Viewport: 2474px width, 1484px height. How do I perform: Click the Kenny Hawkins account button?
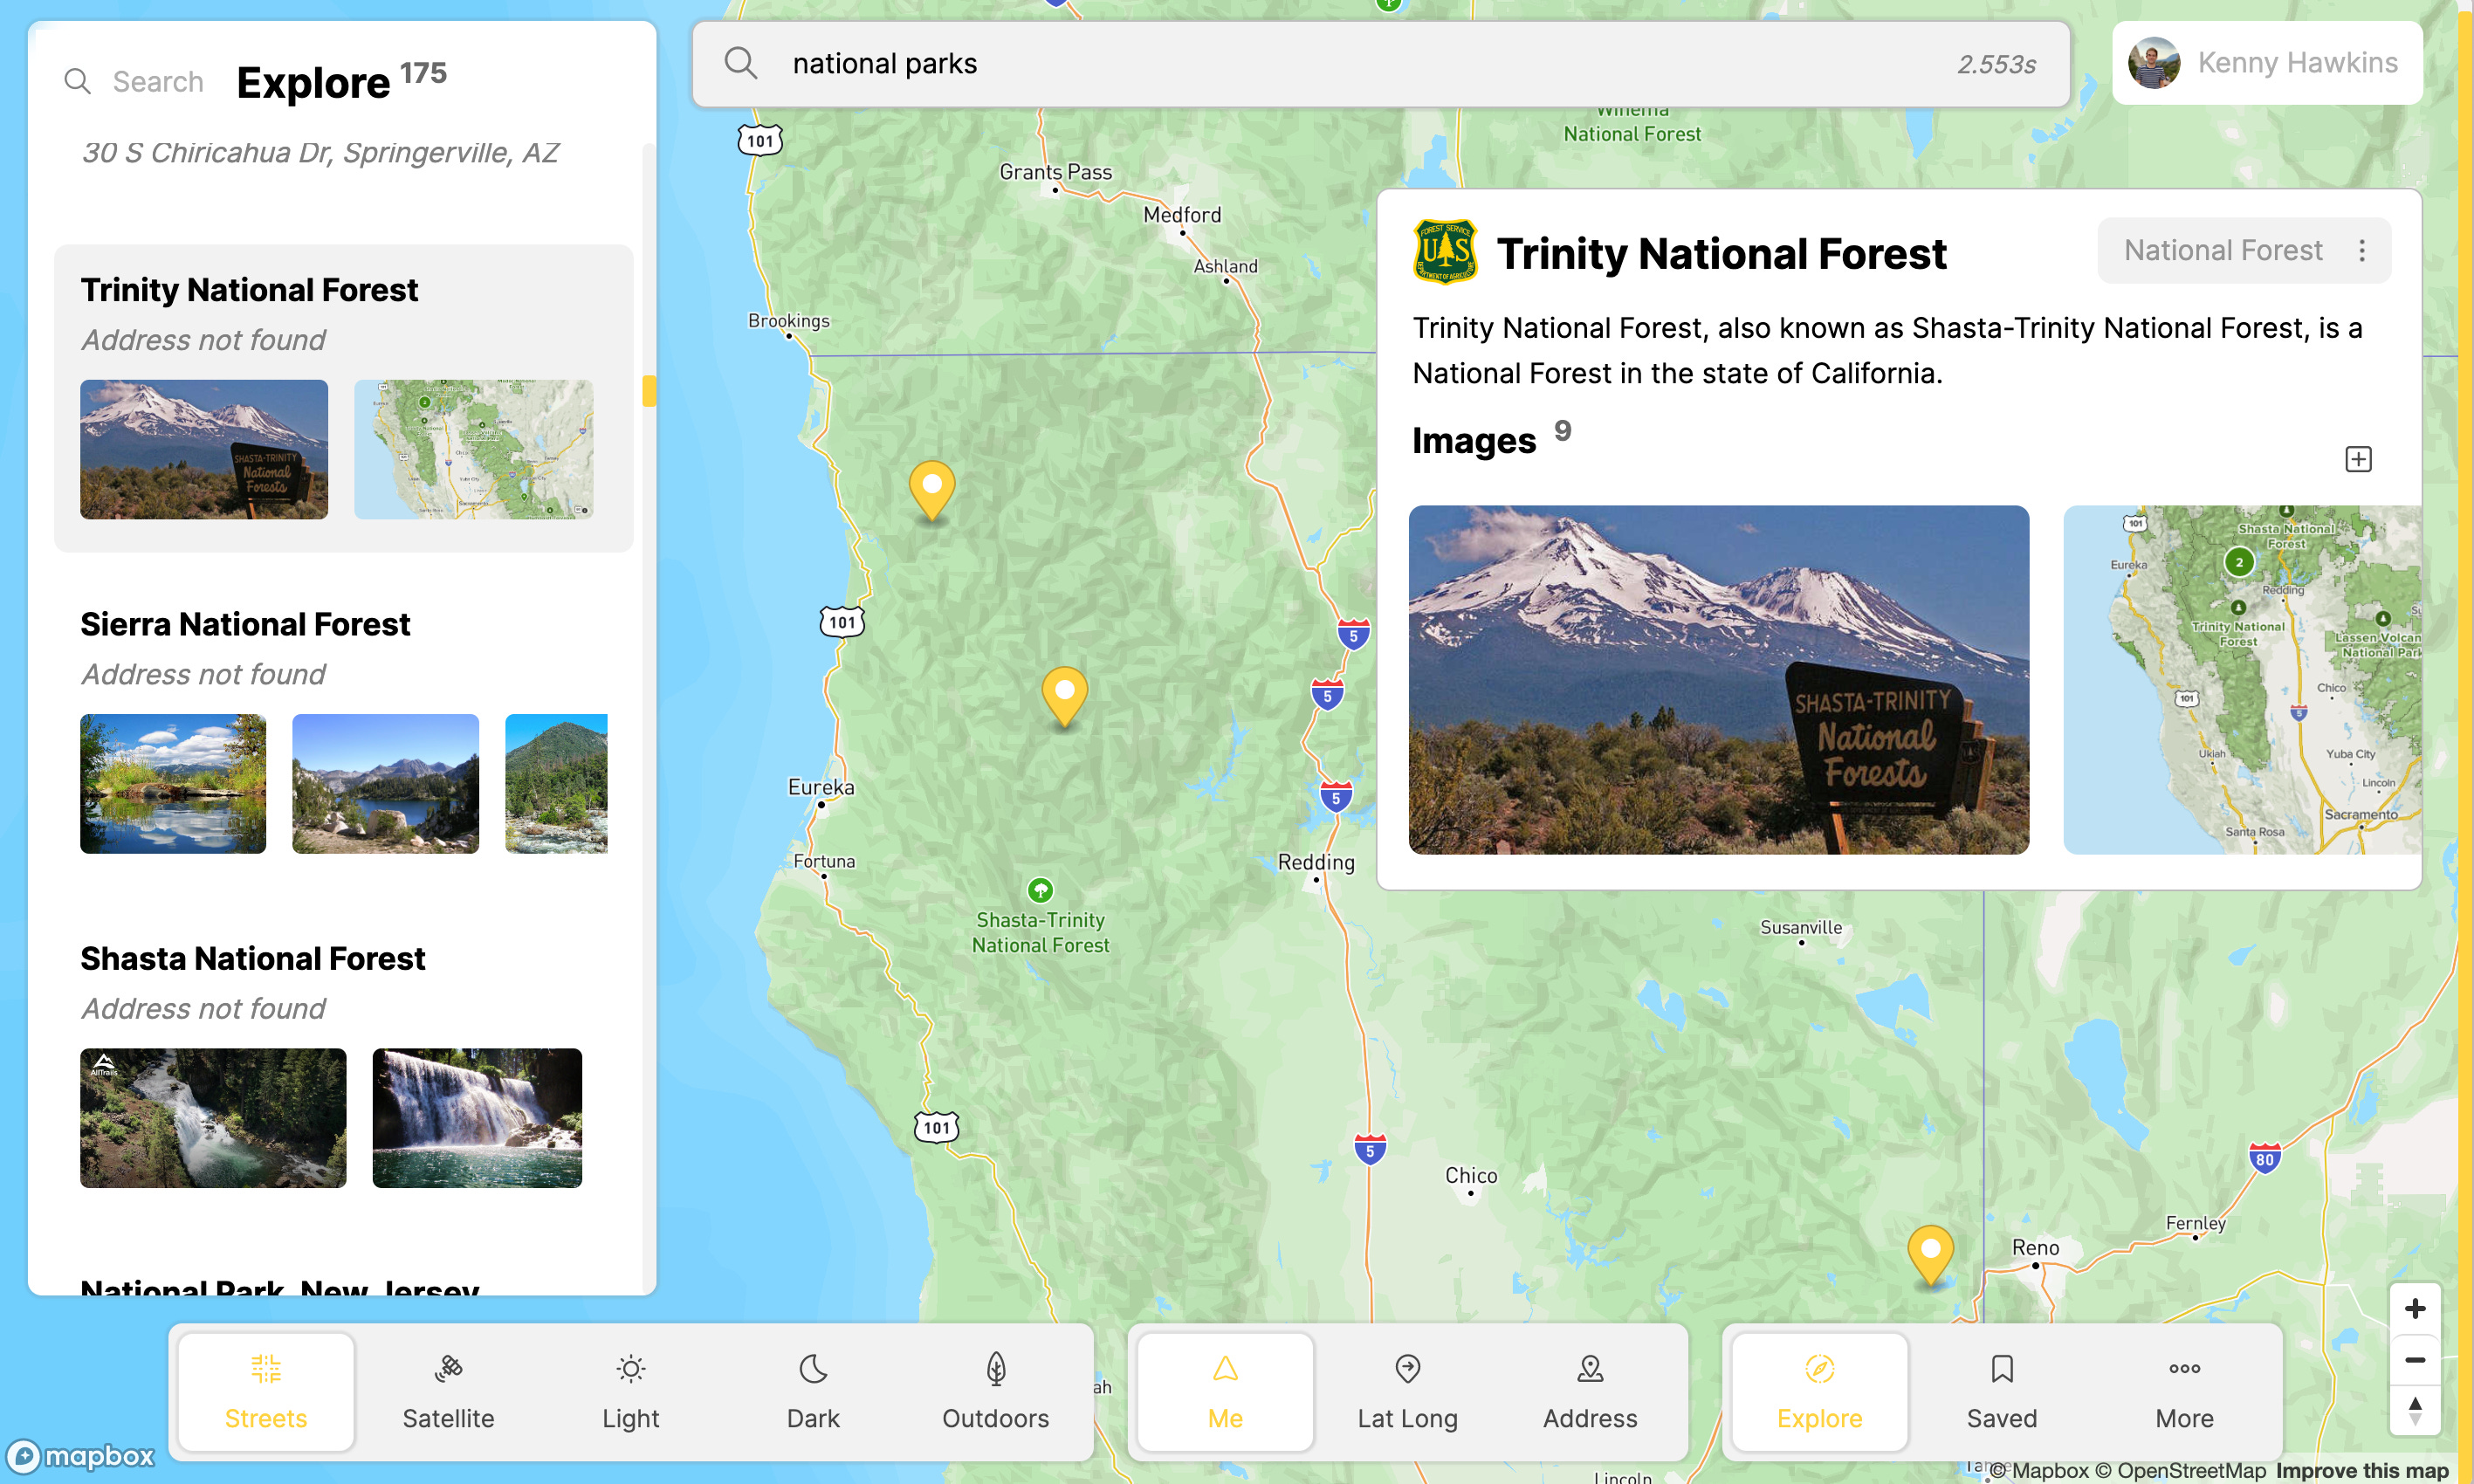click(2267, 63)
